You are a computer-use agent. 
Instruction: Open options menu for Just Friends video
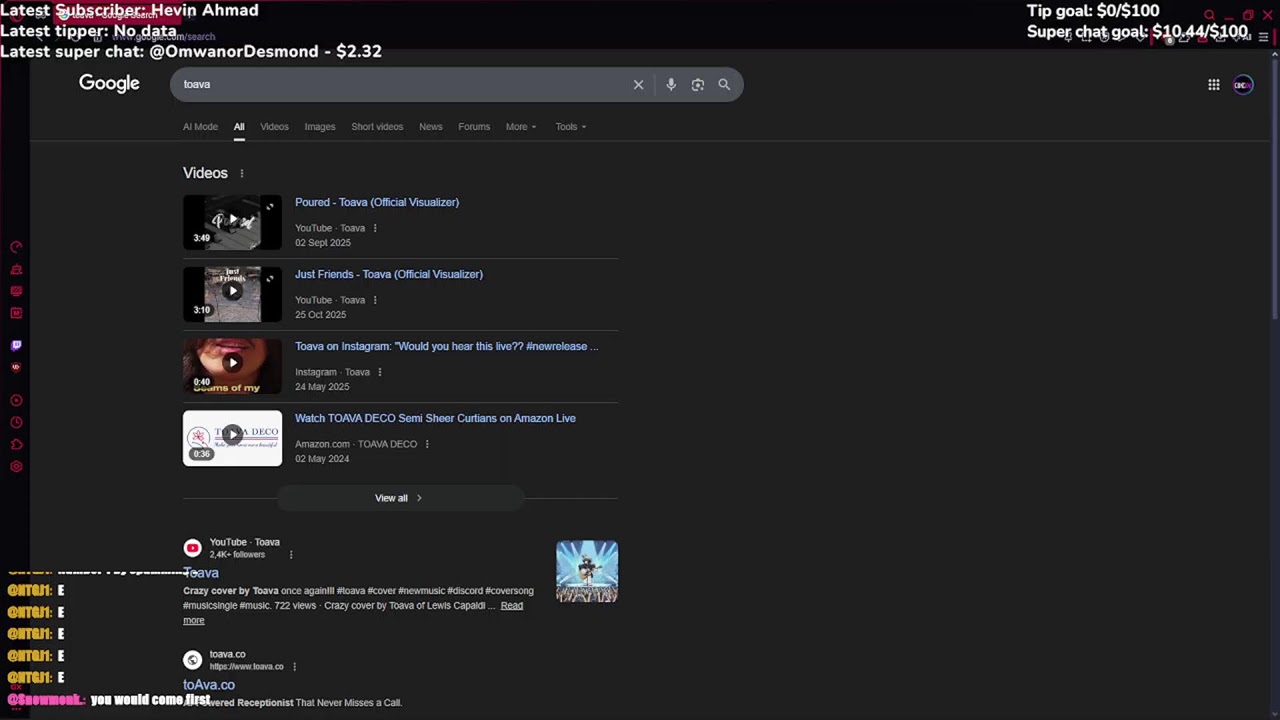tap(375, 300)
